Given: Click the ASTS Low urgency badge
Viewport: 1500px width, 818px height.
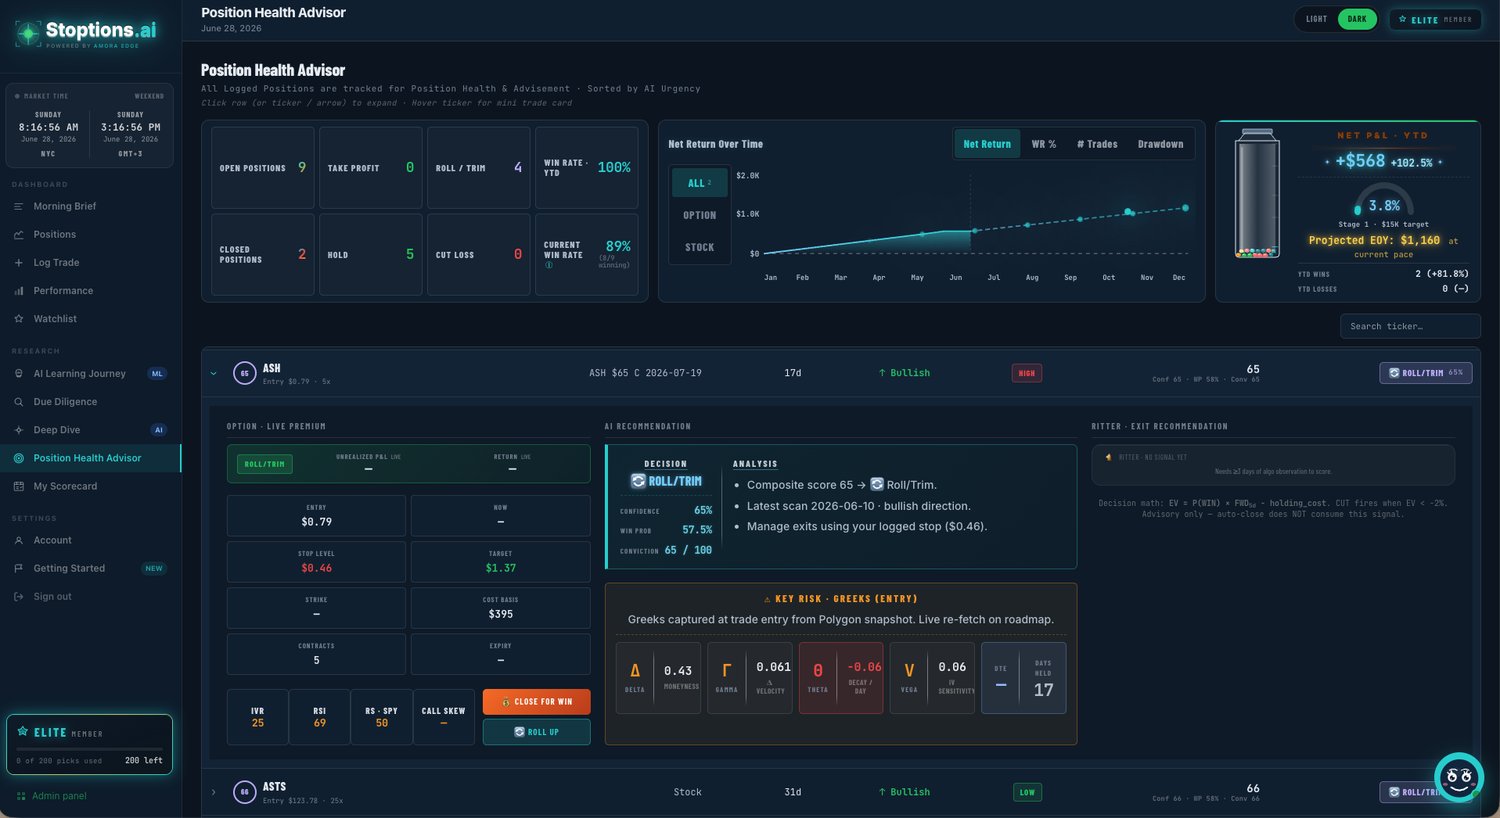Looking at the screenshot, I should point(1027,792).
